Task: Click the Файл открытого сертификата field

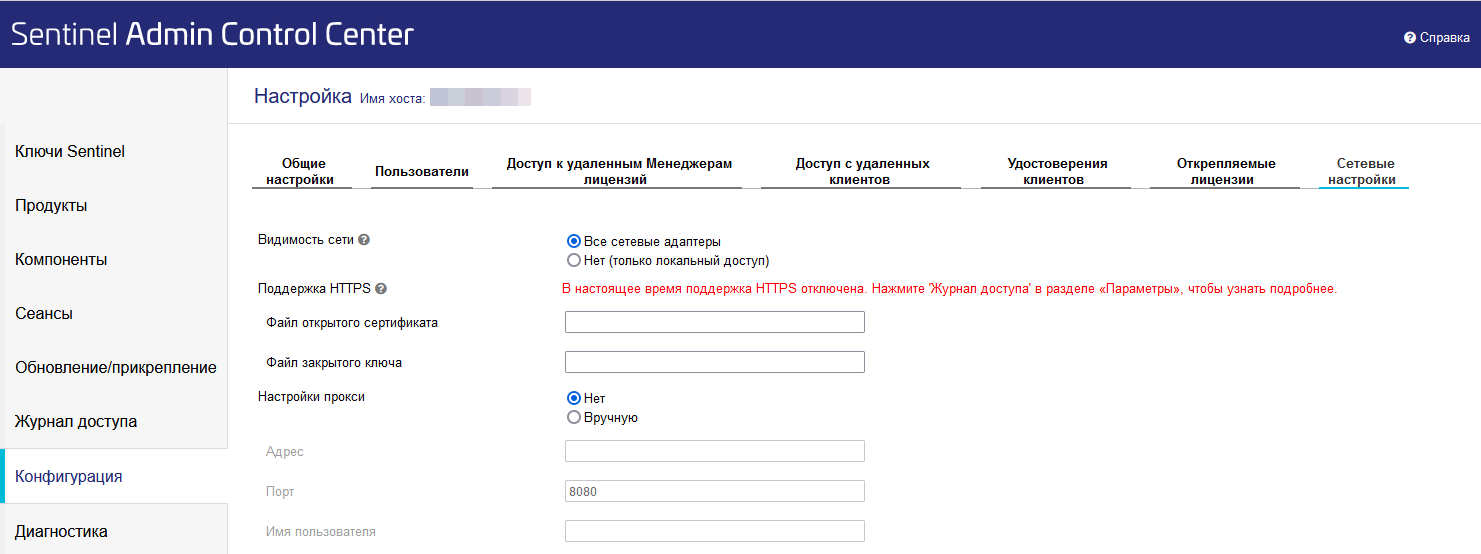Action: click(x=715, y=322)
